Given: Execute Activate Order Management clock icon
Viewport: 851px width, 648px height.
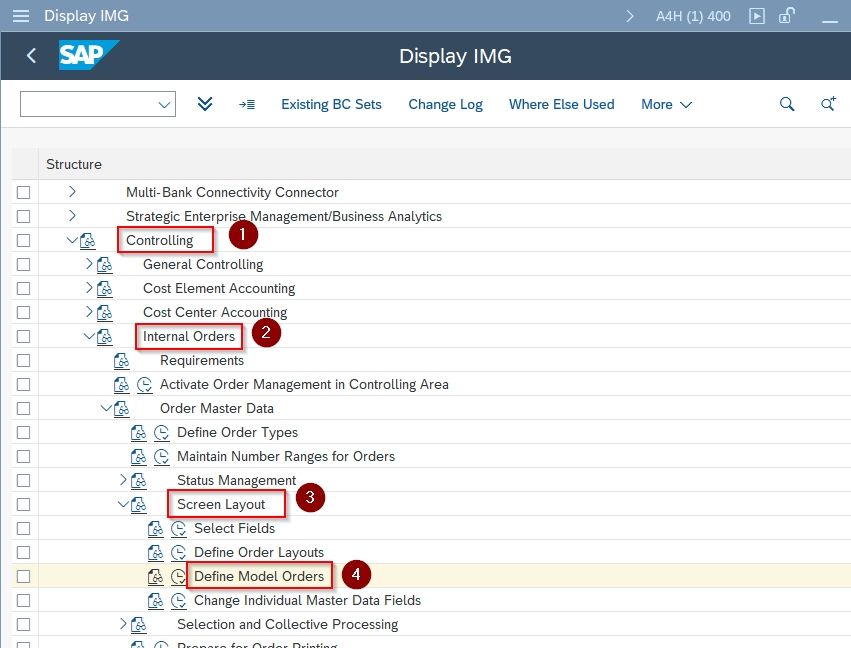Looking at the screenshot, I should click(144, 385).
